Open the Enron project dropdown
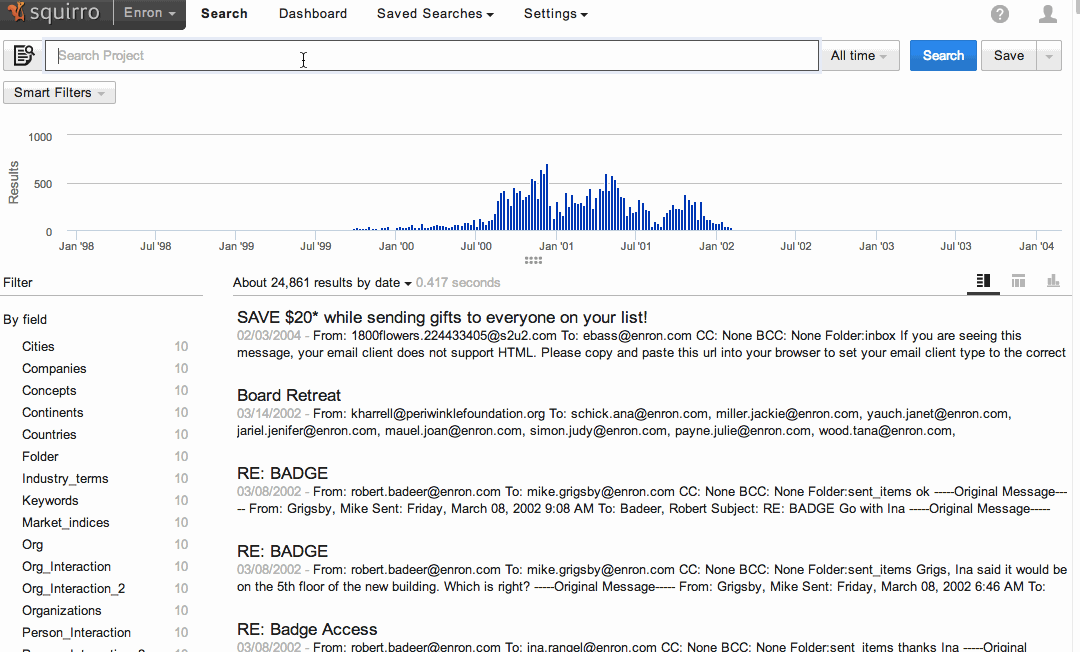 click(149, 13)
